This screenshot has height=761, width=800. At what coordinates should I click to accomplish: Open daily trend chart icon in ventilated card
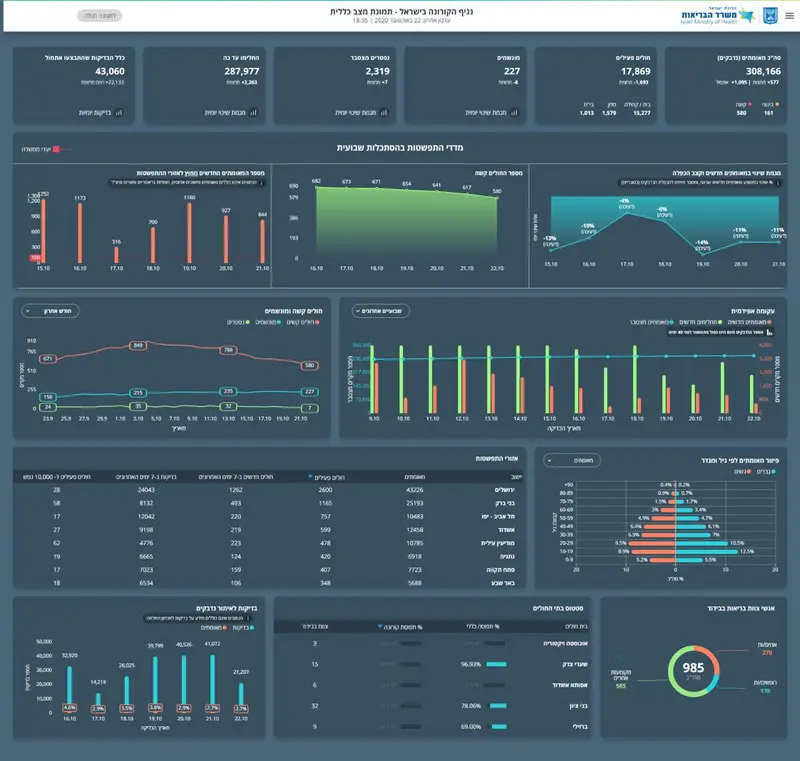pyautogui.click(x=514, y=112)
